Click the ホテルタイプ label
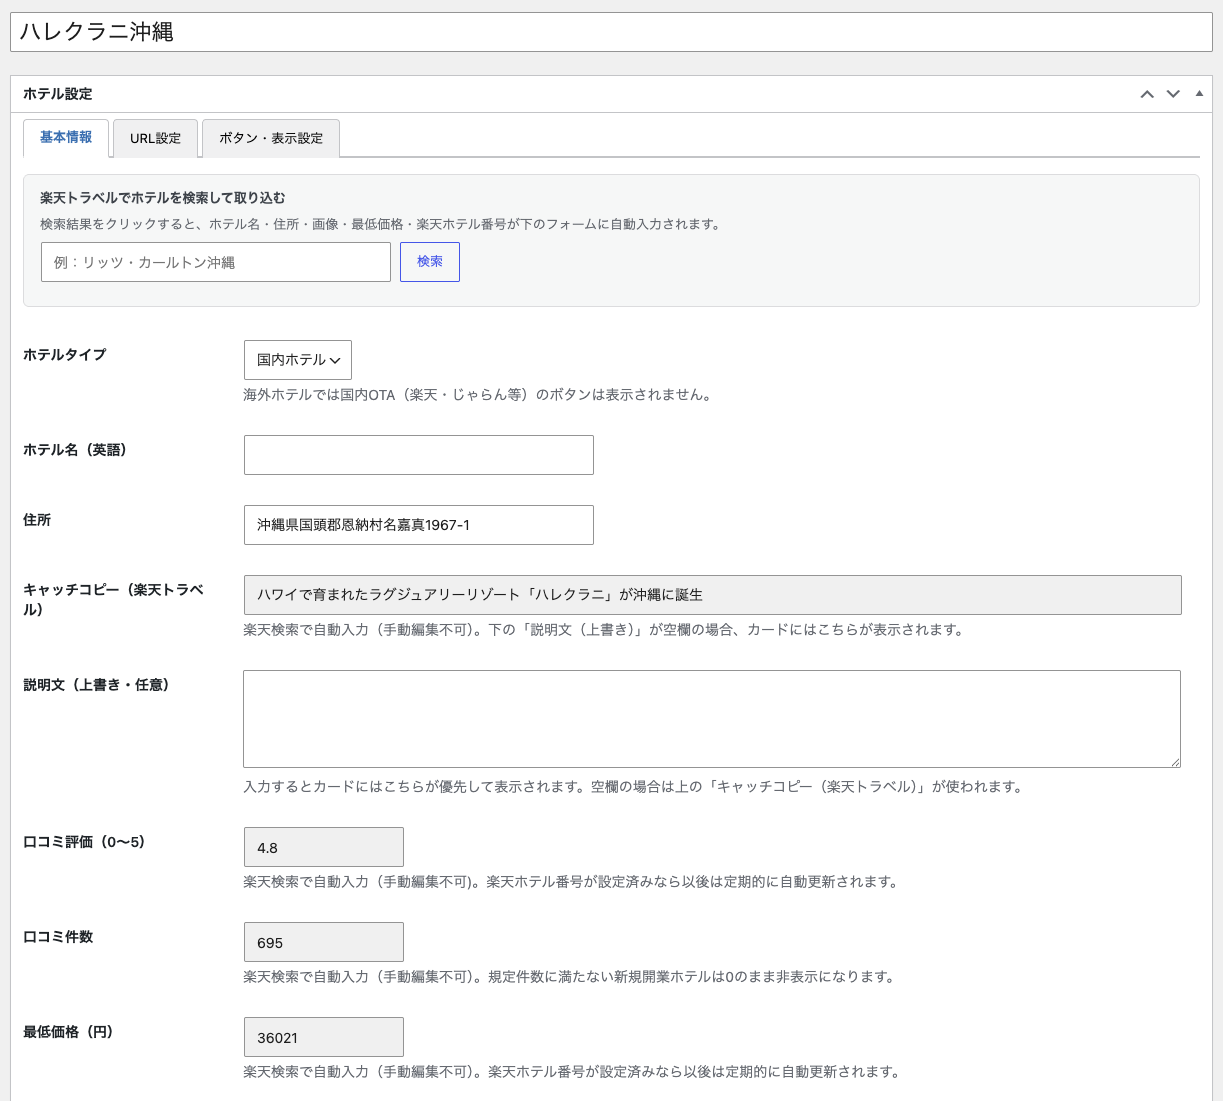The width and height of the screenshot is (1223, 1101). pyautogui.click(x=65, y=355)
